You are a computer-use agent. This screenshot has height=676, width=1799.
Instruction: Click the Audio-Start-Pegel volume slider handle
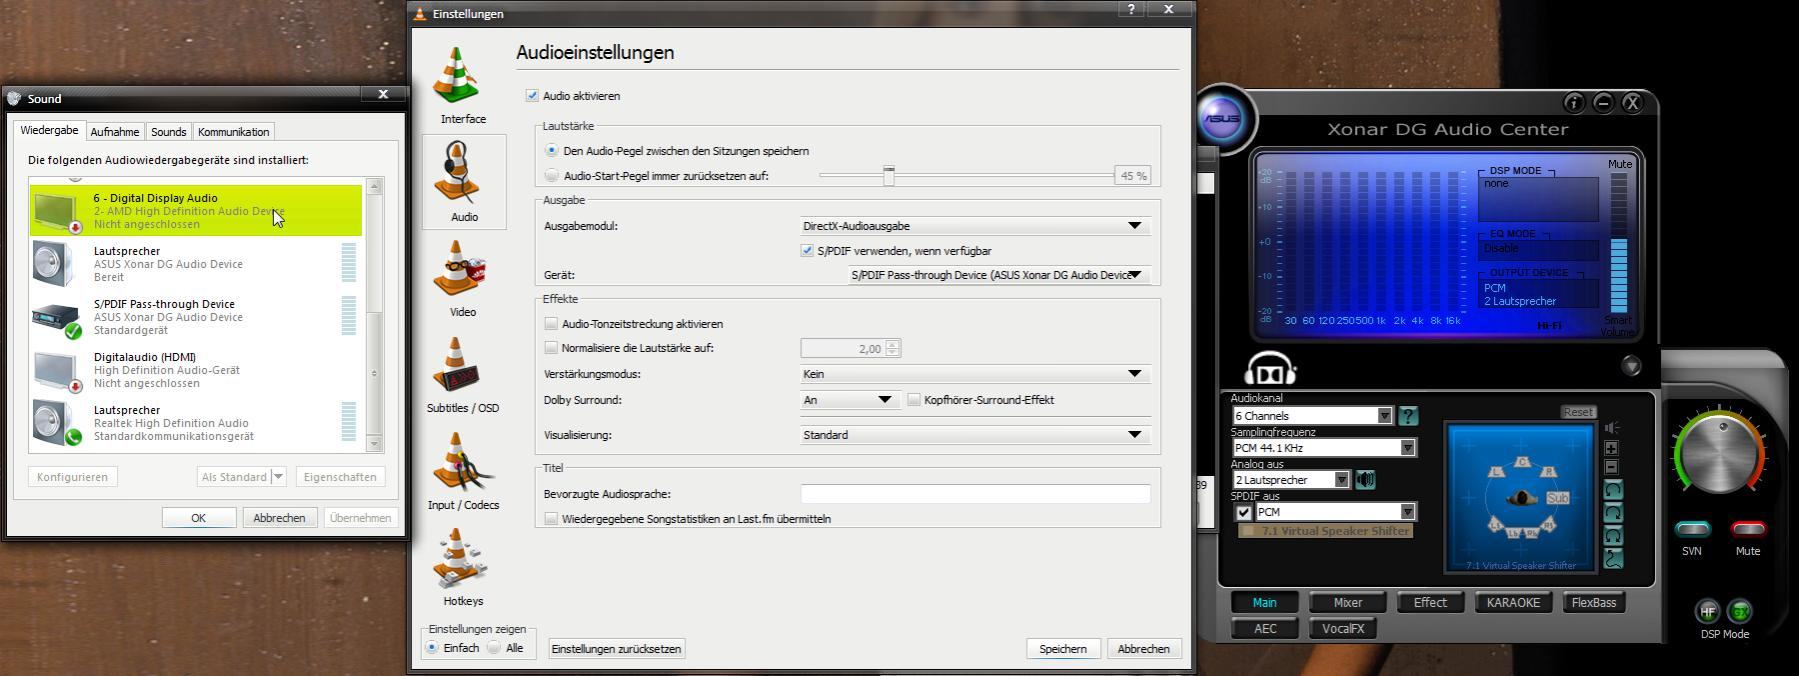coord(888,176)
